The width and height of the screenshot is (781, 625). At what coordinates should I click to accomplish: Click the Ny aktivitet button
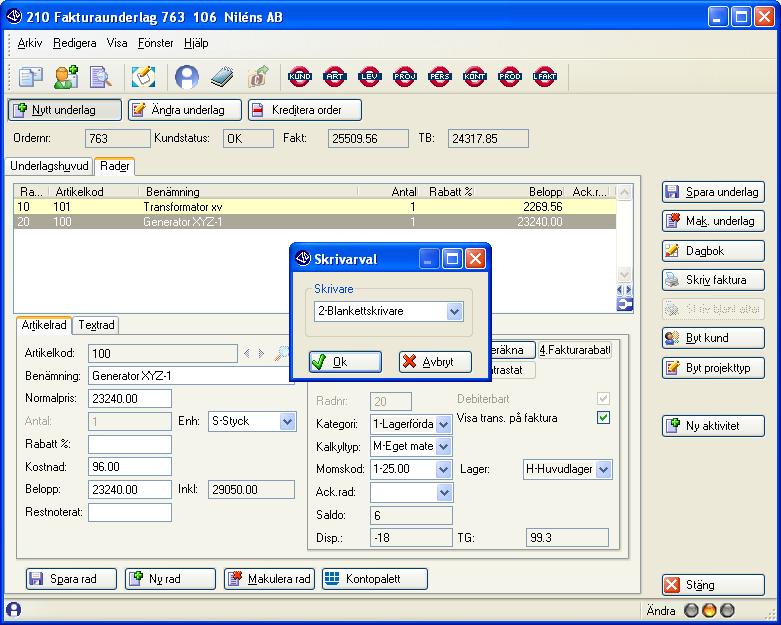[713, 426]
